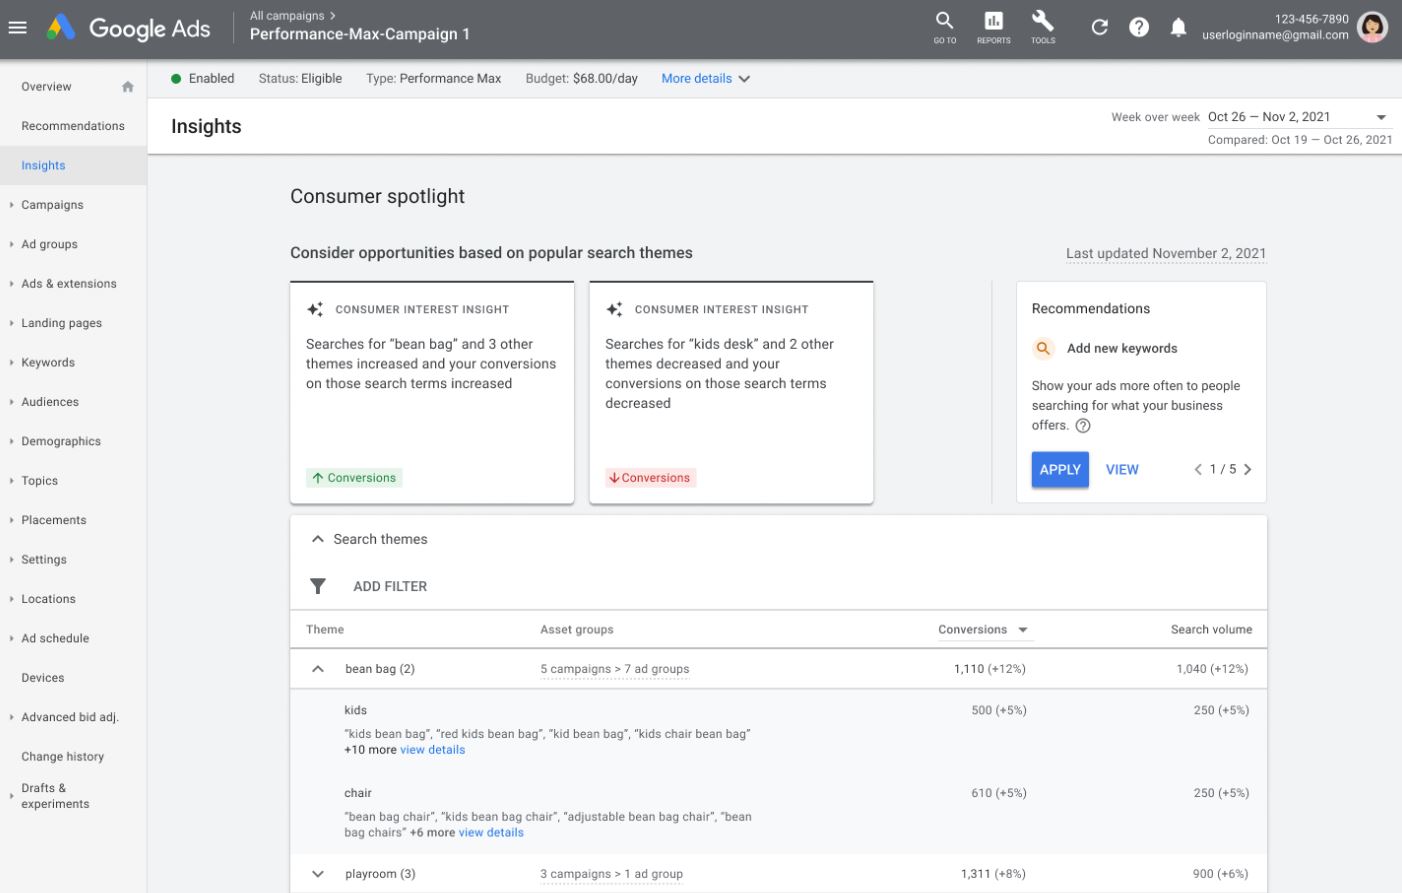Click 3 campaigns > 1 ad group link

tap(611, 874)
